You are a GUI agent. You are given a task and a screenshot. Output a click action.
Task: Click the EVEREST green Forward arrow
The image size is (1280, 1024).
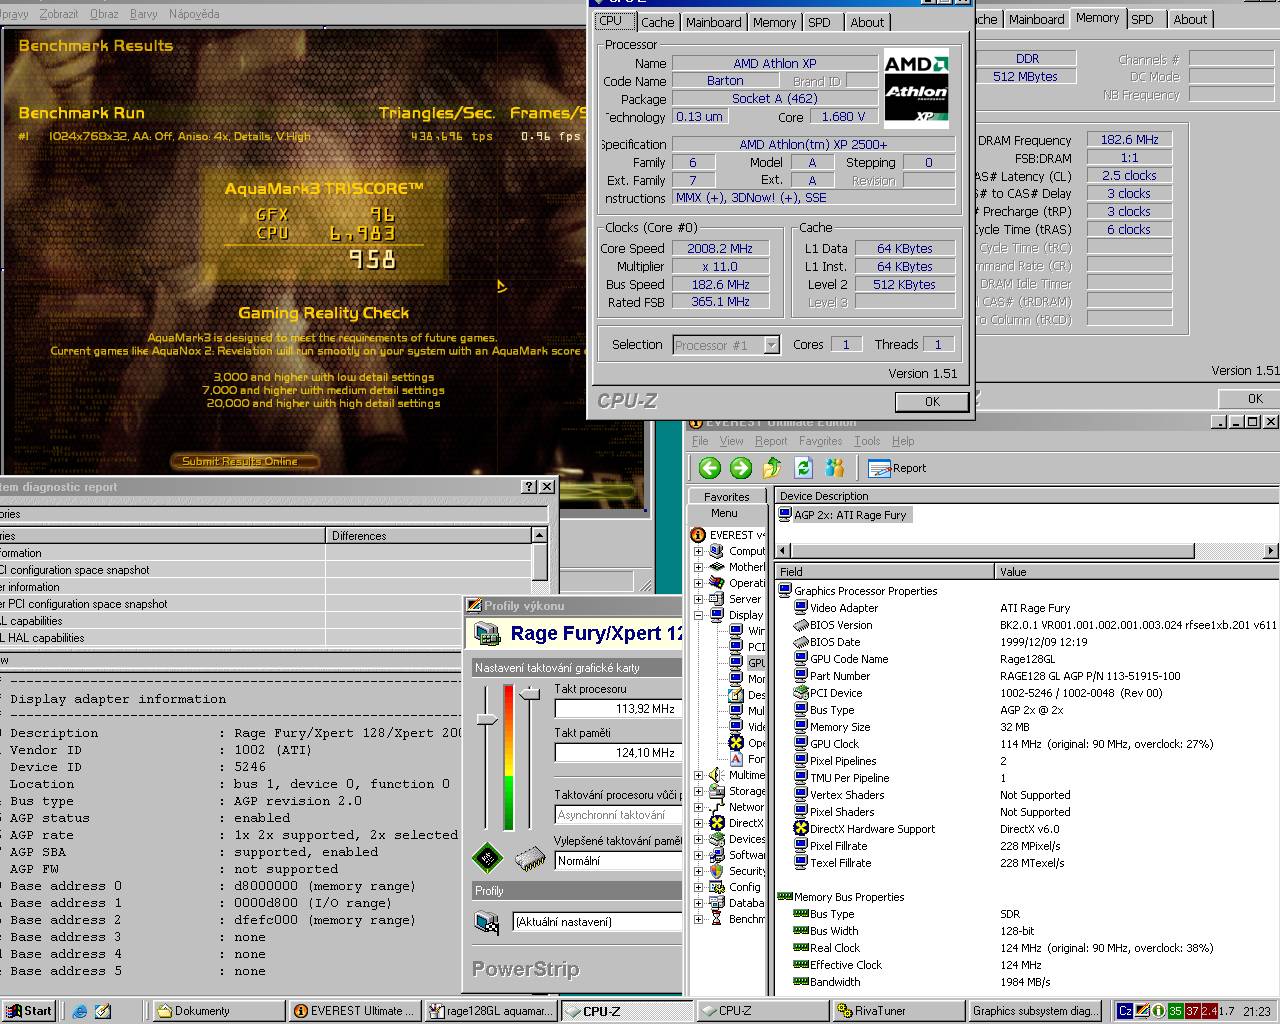(x=741, y=468)
